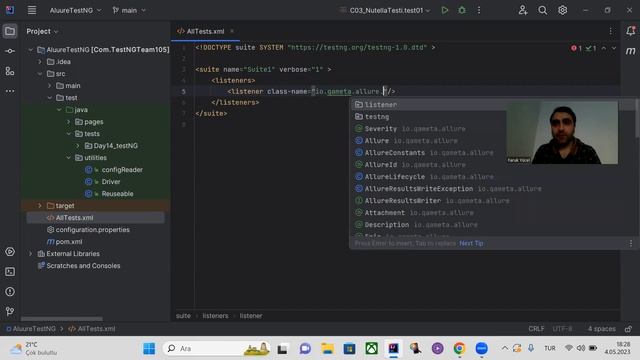The width and height of the screenshot is (640, 360).
Task: Click the listeners breadcrumb
Action: point(215,316)
